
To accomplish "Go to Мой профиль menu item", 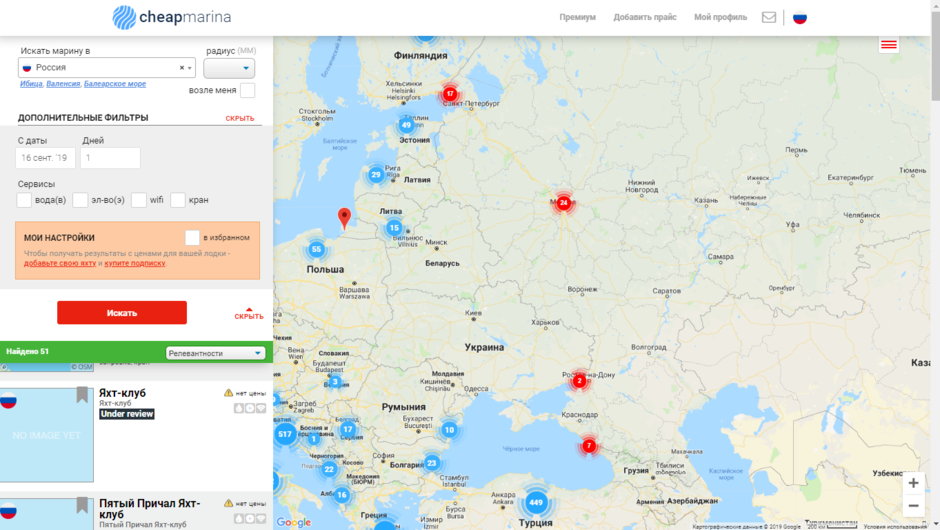I will click(720, 17).
